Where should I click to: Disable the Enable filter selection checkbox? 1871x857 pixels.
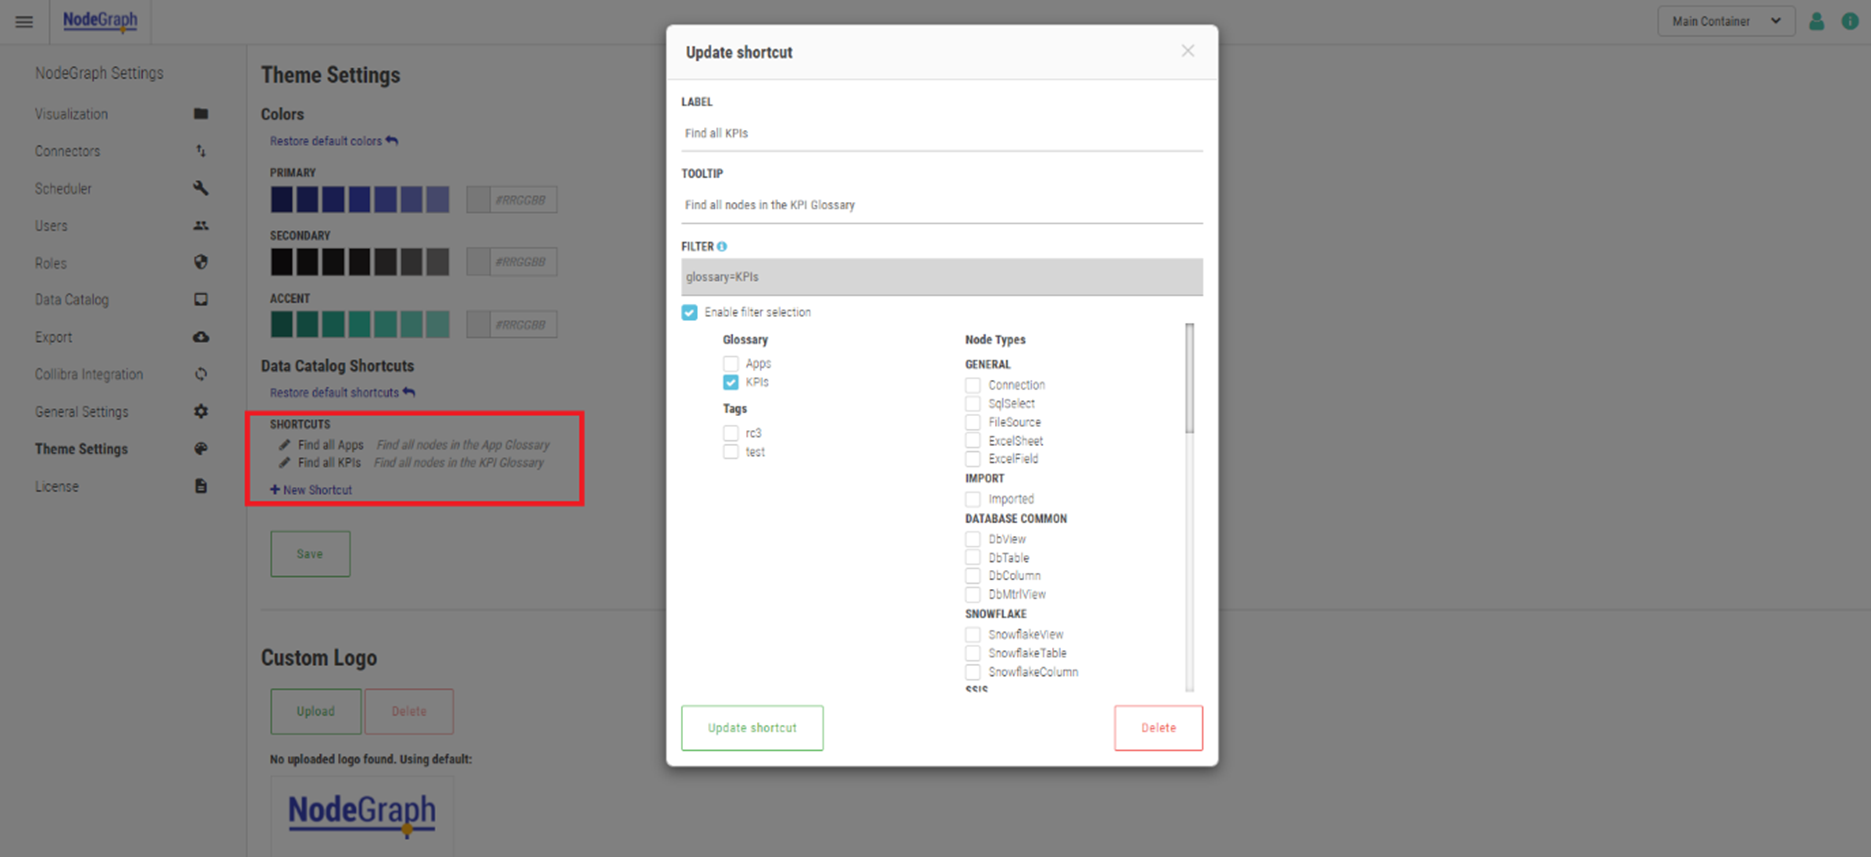pos(690,312)
